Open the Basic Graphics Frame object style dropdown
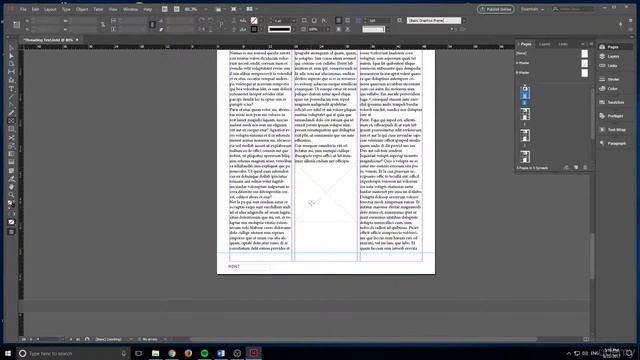Image resolution: width=640 pixels, height=360 pixels. (x=464, y=20)
